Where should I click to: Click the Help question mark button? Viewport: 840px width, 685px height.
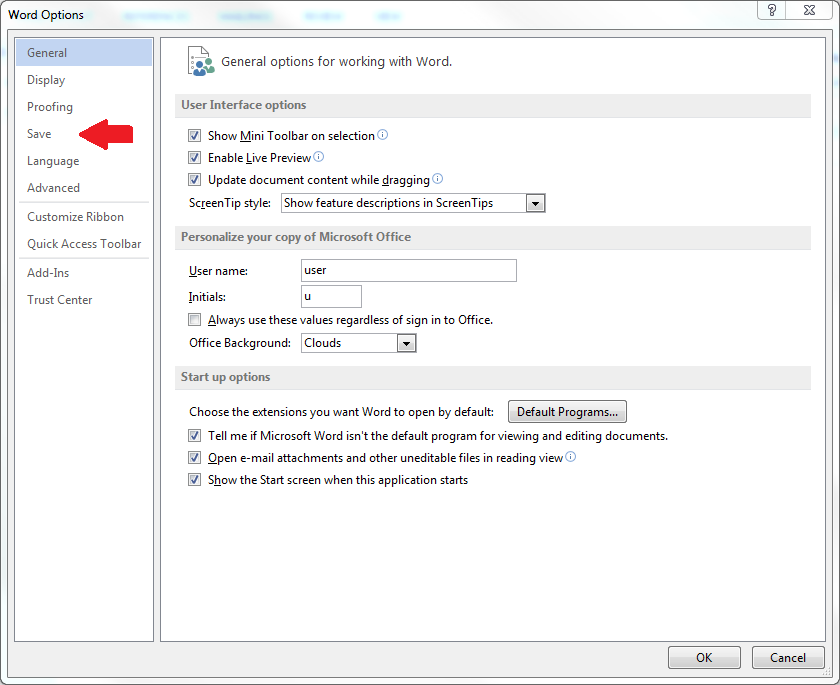pyautogui.click(x=771, y=10)
